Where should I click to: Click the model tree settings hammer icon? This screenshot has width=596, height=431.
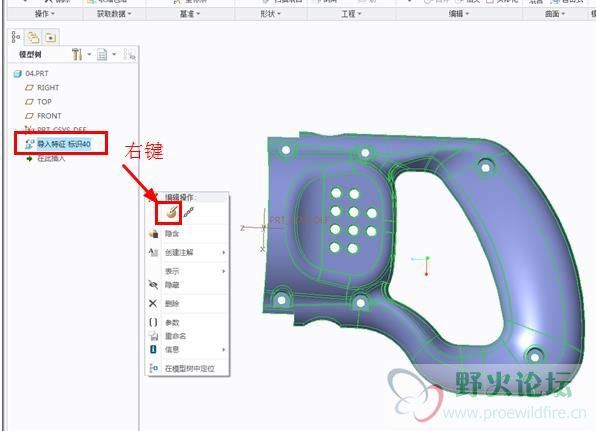pos(77,54)
